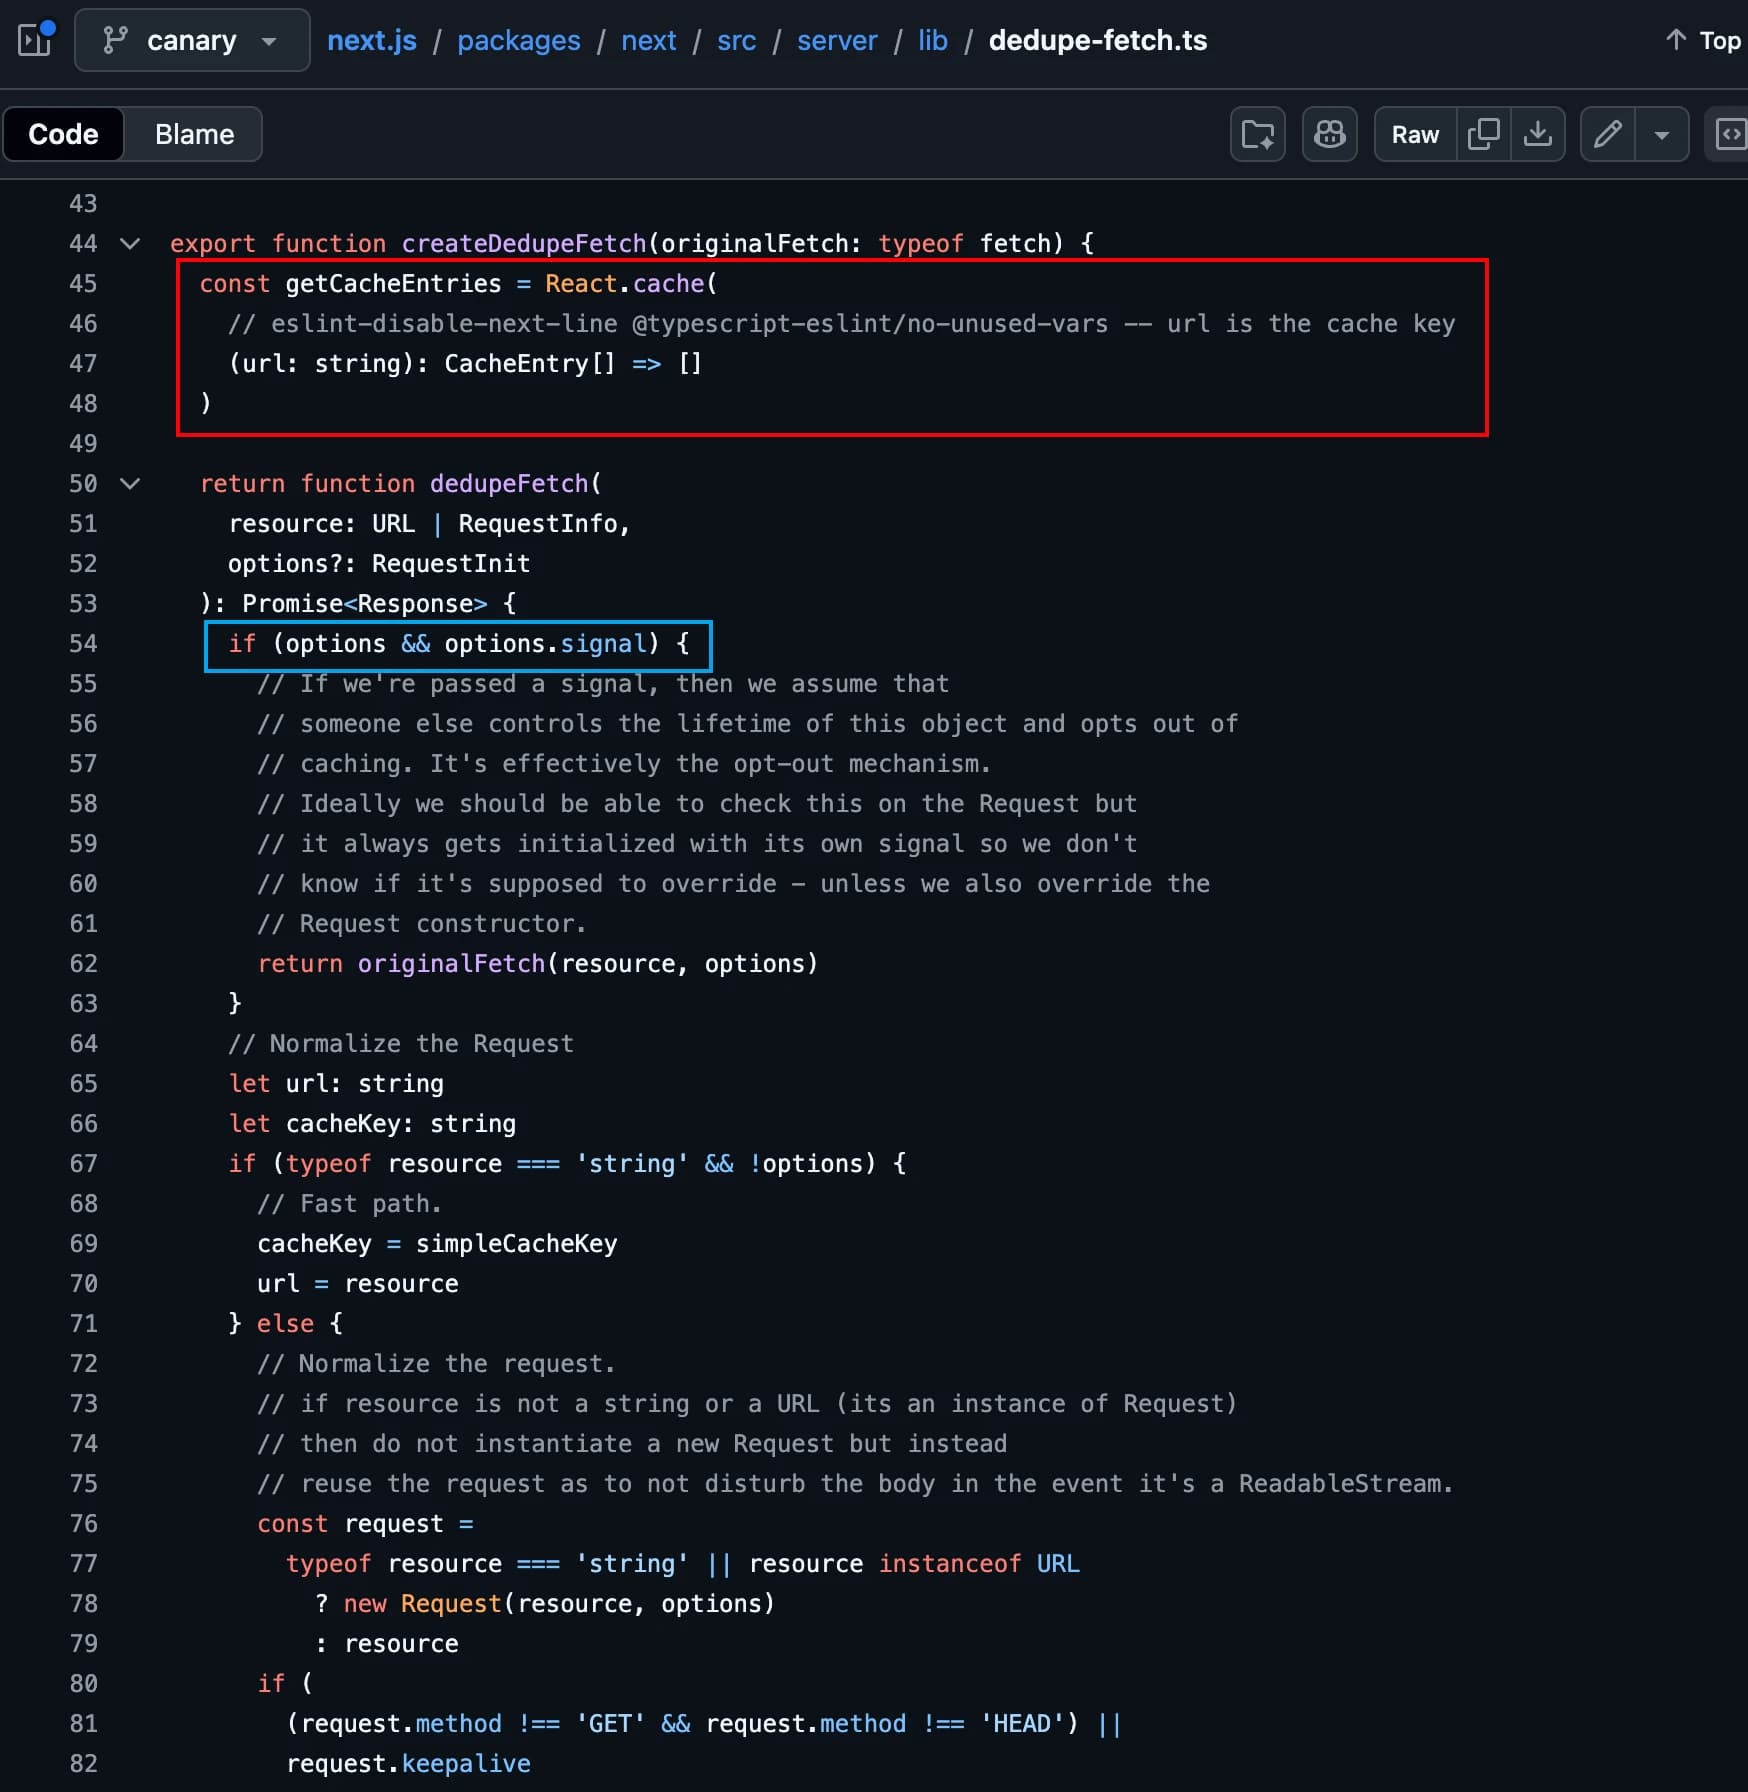Open the server directory breadcrumb
The height and width of the screenshot is (1792, 1748).
pos(837,40)
